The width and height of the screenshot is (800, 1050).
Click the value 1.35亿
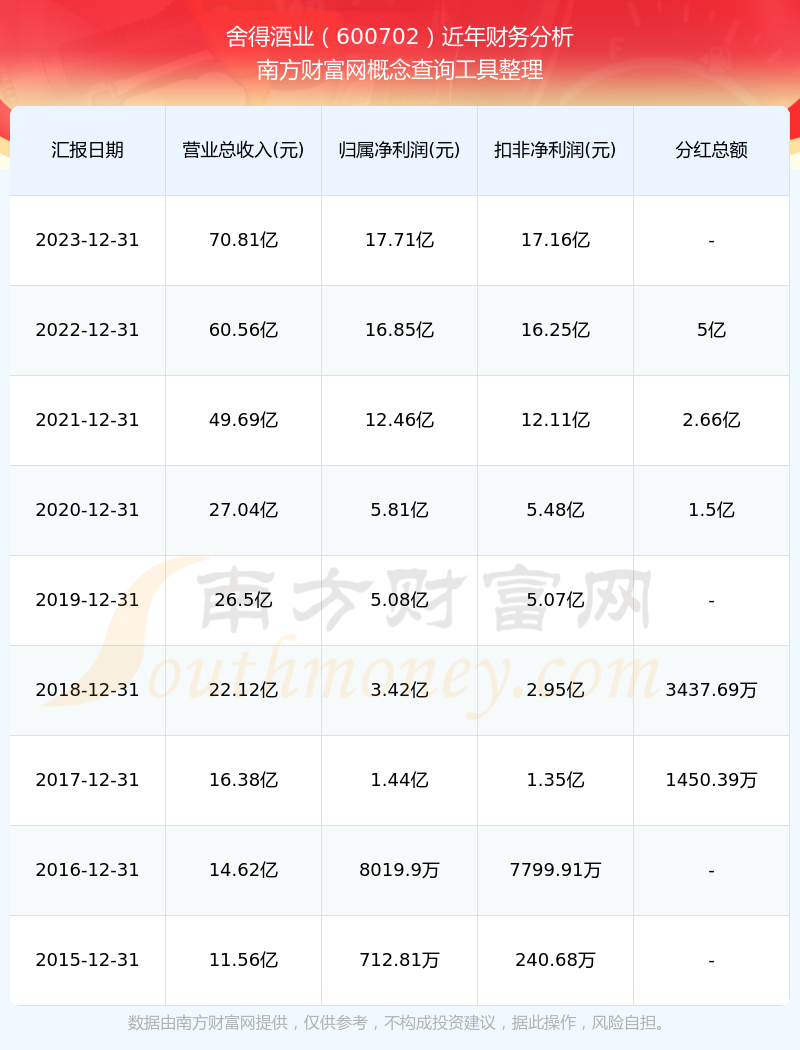tap(555, 780)
